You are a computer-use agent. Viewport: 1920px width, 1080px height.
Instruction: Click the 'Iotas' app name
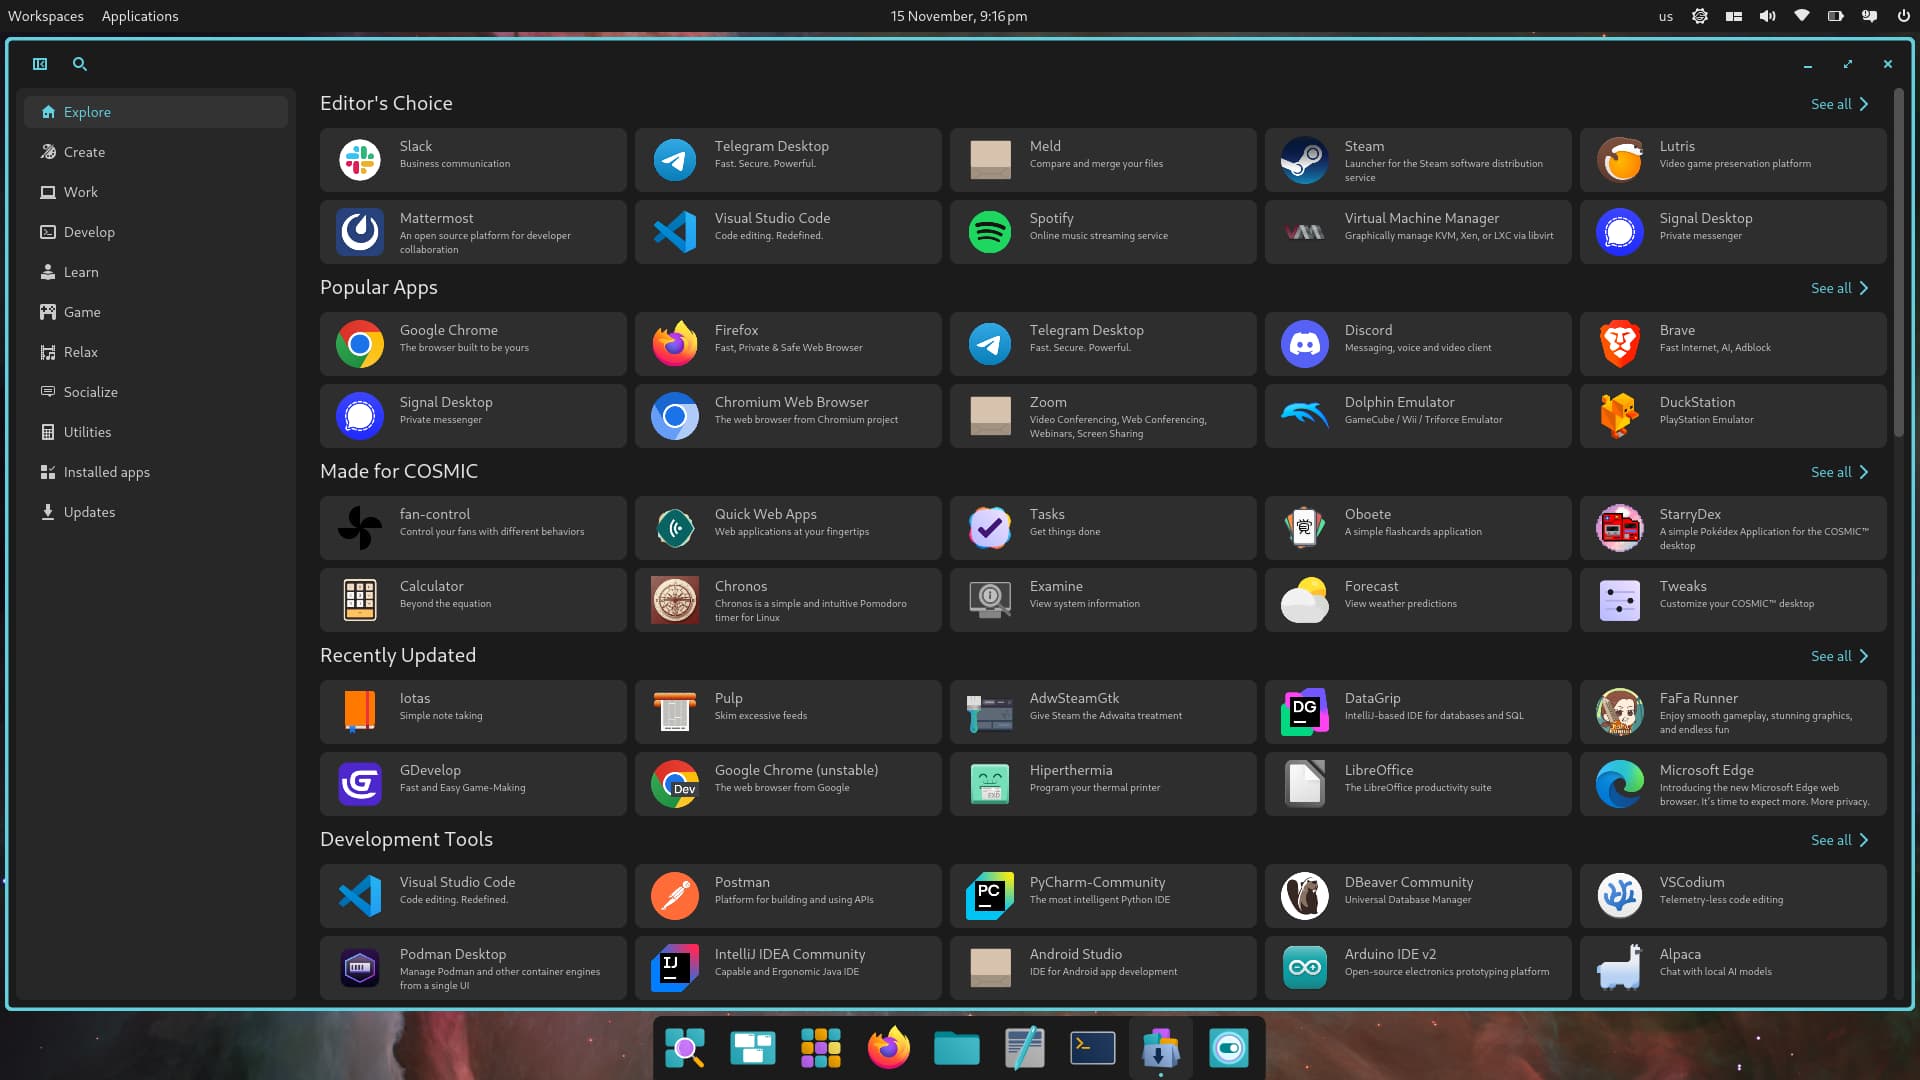coord(415,698)
